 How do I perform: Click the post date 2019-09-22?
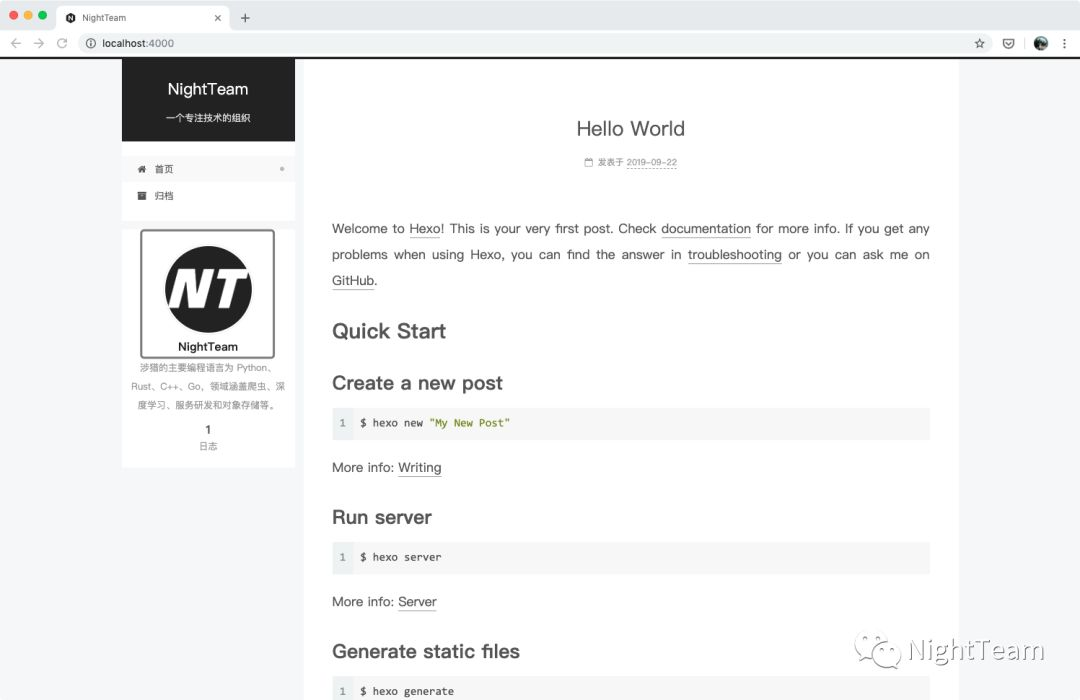coord(652,163)
